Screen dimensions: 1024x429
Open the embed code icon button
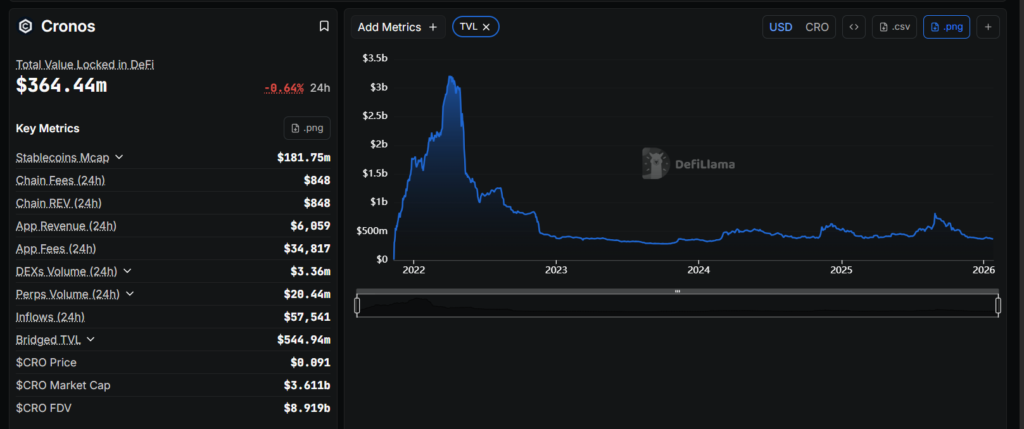click(x=853, y=27)
